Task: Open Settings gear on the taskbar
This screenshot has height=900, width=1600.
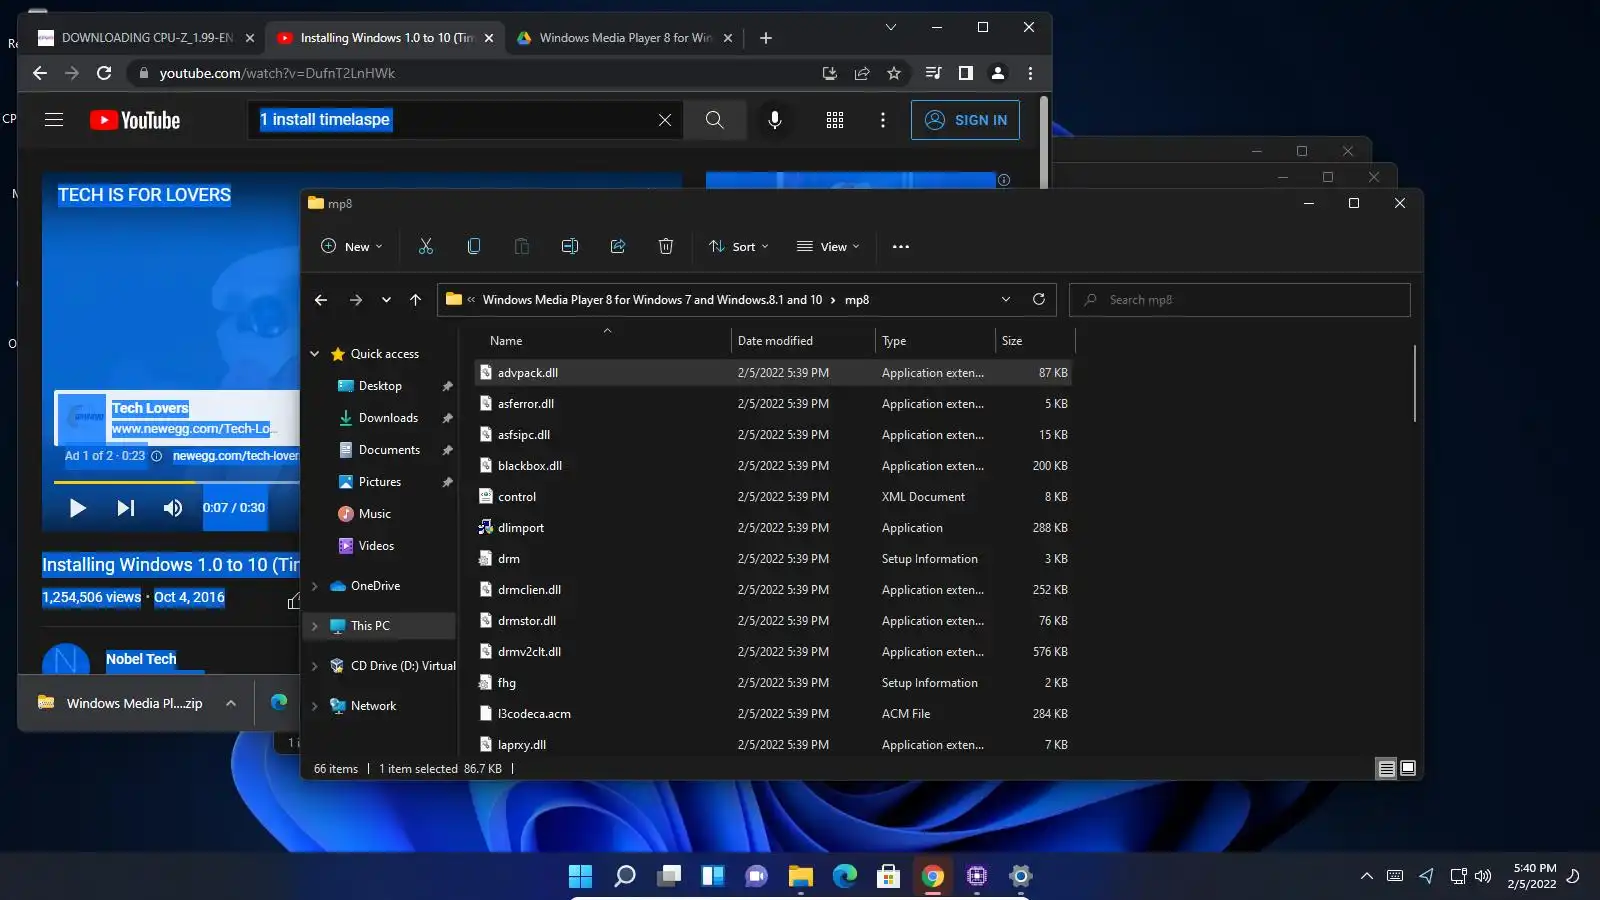Action: [x=1020, y=876]
